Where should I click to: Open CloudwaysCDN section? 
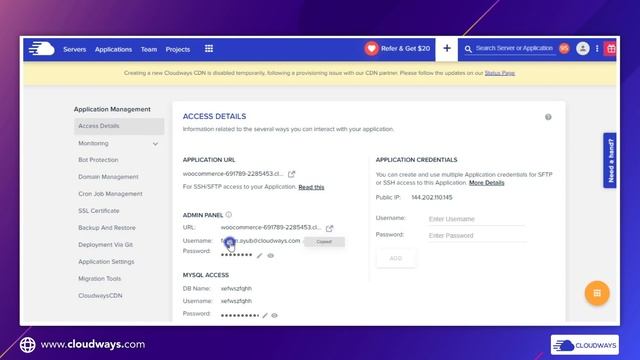click(x=100, y=296)
